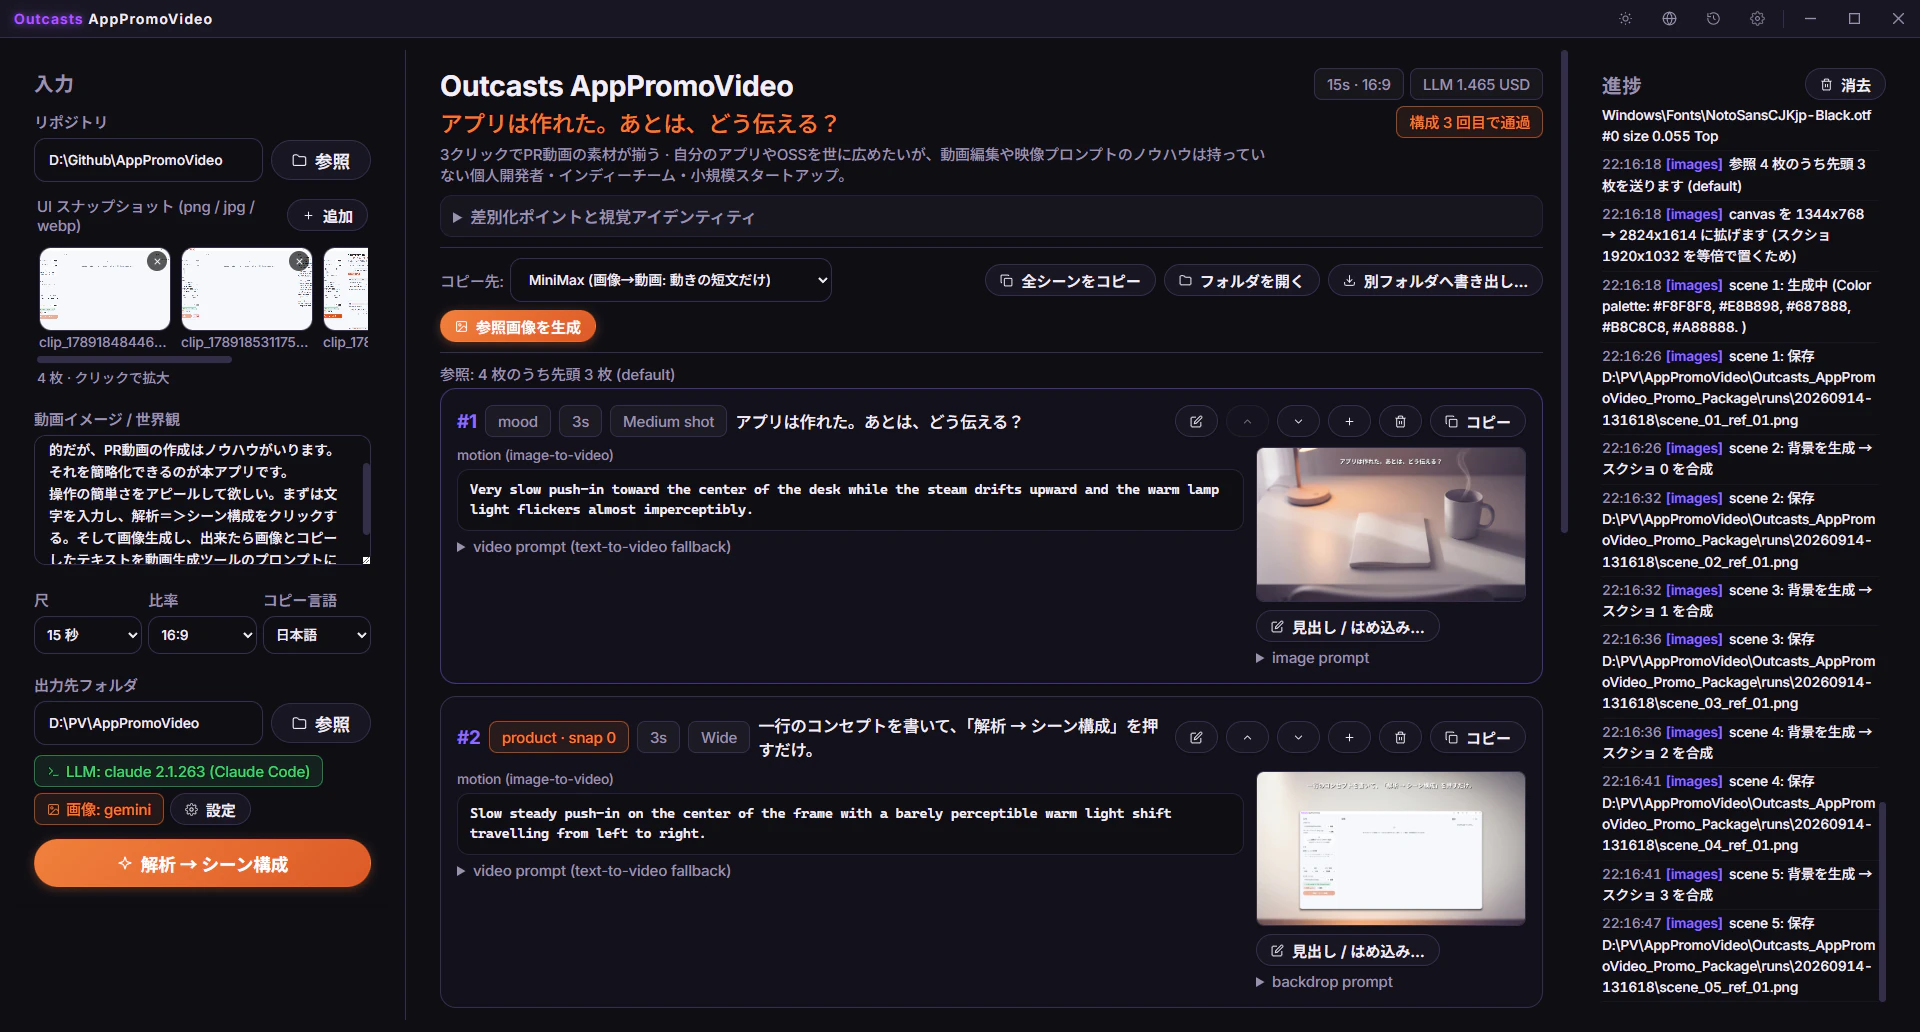Open 設定 next to the image provider

(211, 810)
